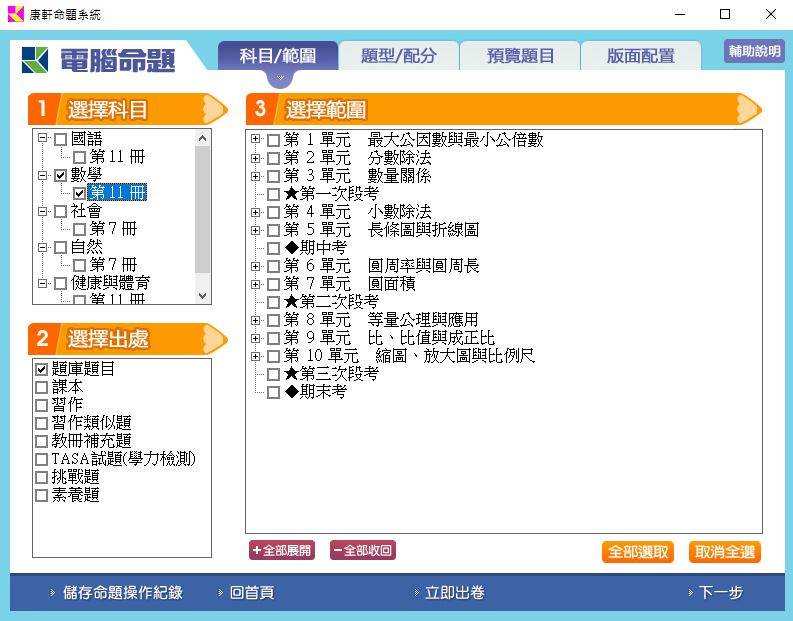
Task: Click the 康軒 logo icon beside 電腦命題
Action: [35, 60]
